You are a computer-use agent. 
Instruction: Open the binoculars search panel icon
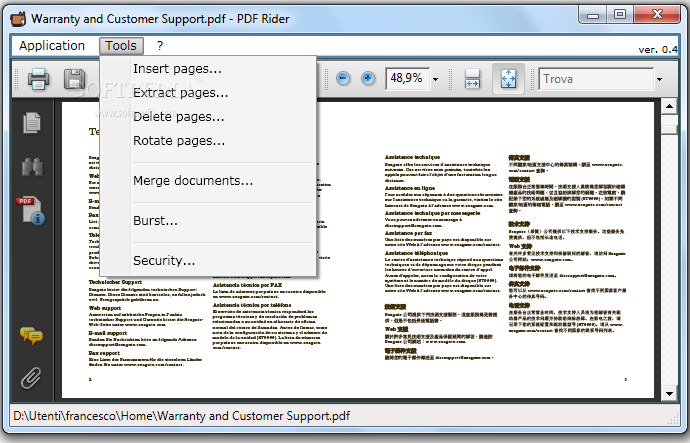(32, 167)
